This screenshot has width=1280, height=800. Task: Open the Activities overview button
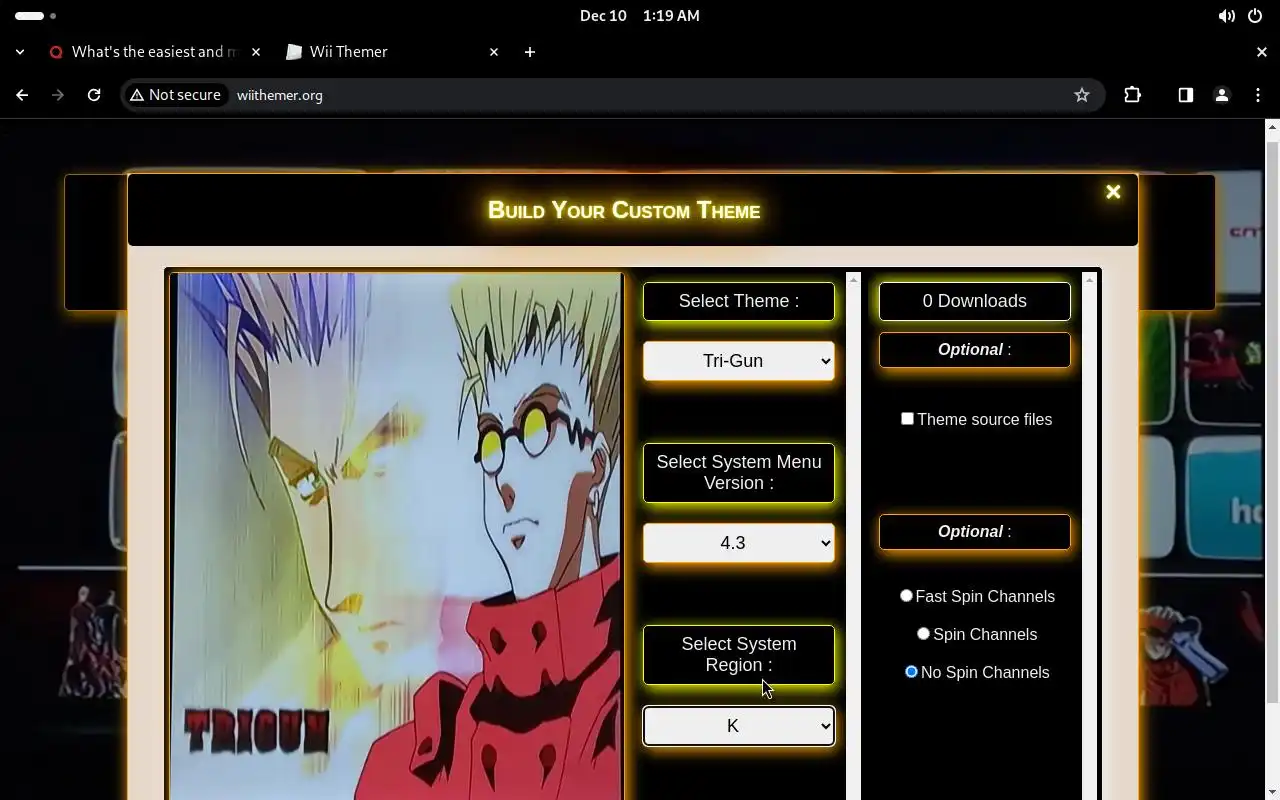(36, 16)
